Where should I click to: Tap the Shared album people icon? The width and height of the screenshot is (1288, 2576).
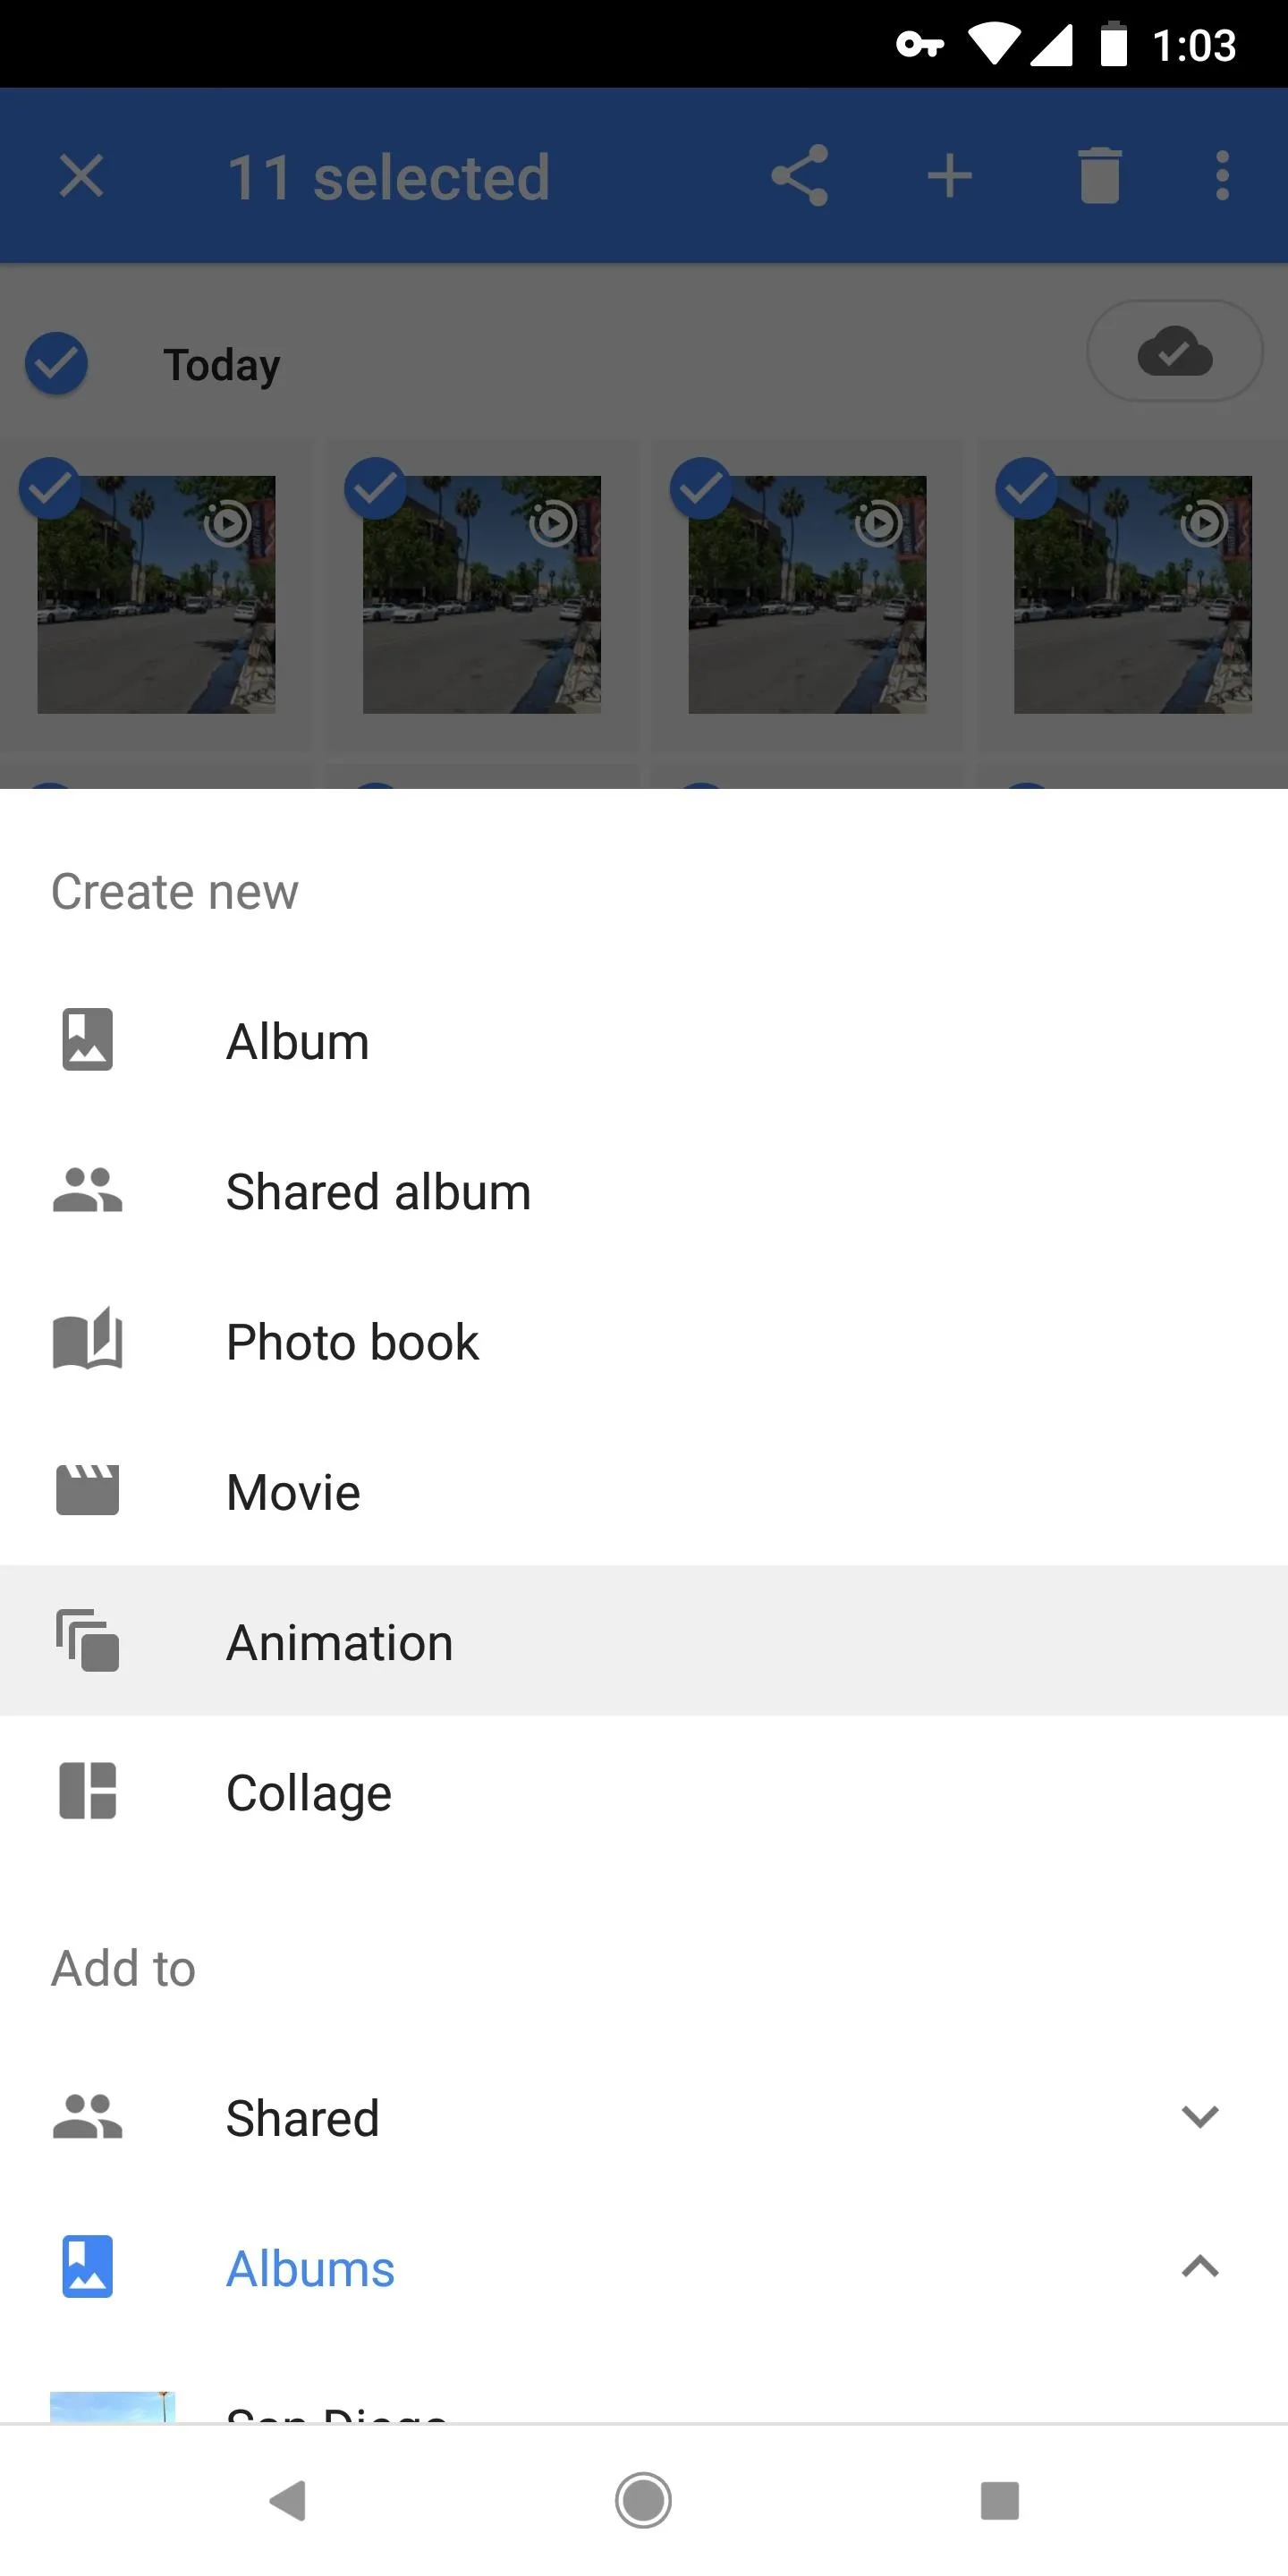point(88,1190)
